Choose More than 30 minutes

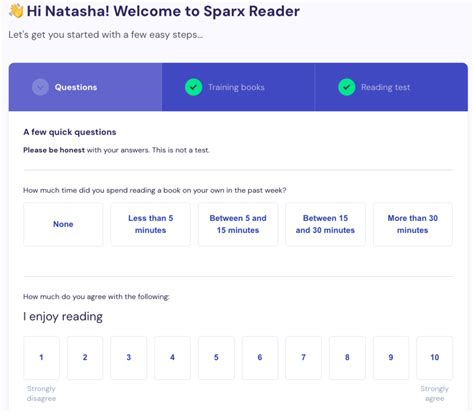413,224
